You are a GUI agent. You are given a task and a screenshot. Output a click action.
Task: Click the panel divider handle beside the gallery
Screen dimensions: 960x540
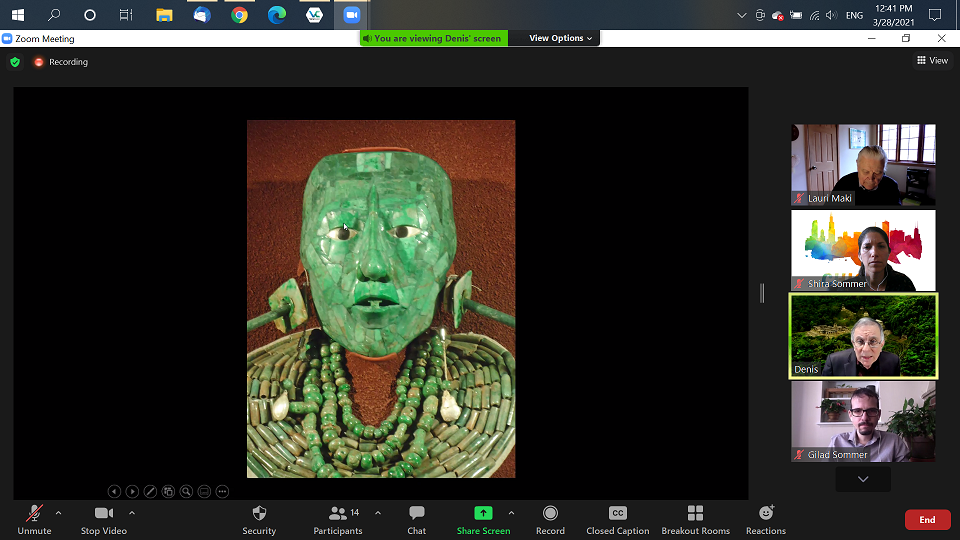(x=762, y=293)
